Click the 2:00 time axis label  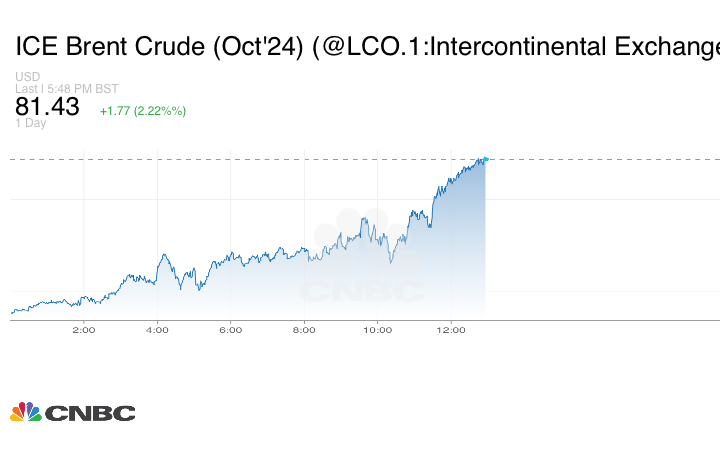tap(83, 329)
